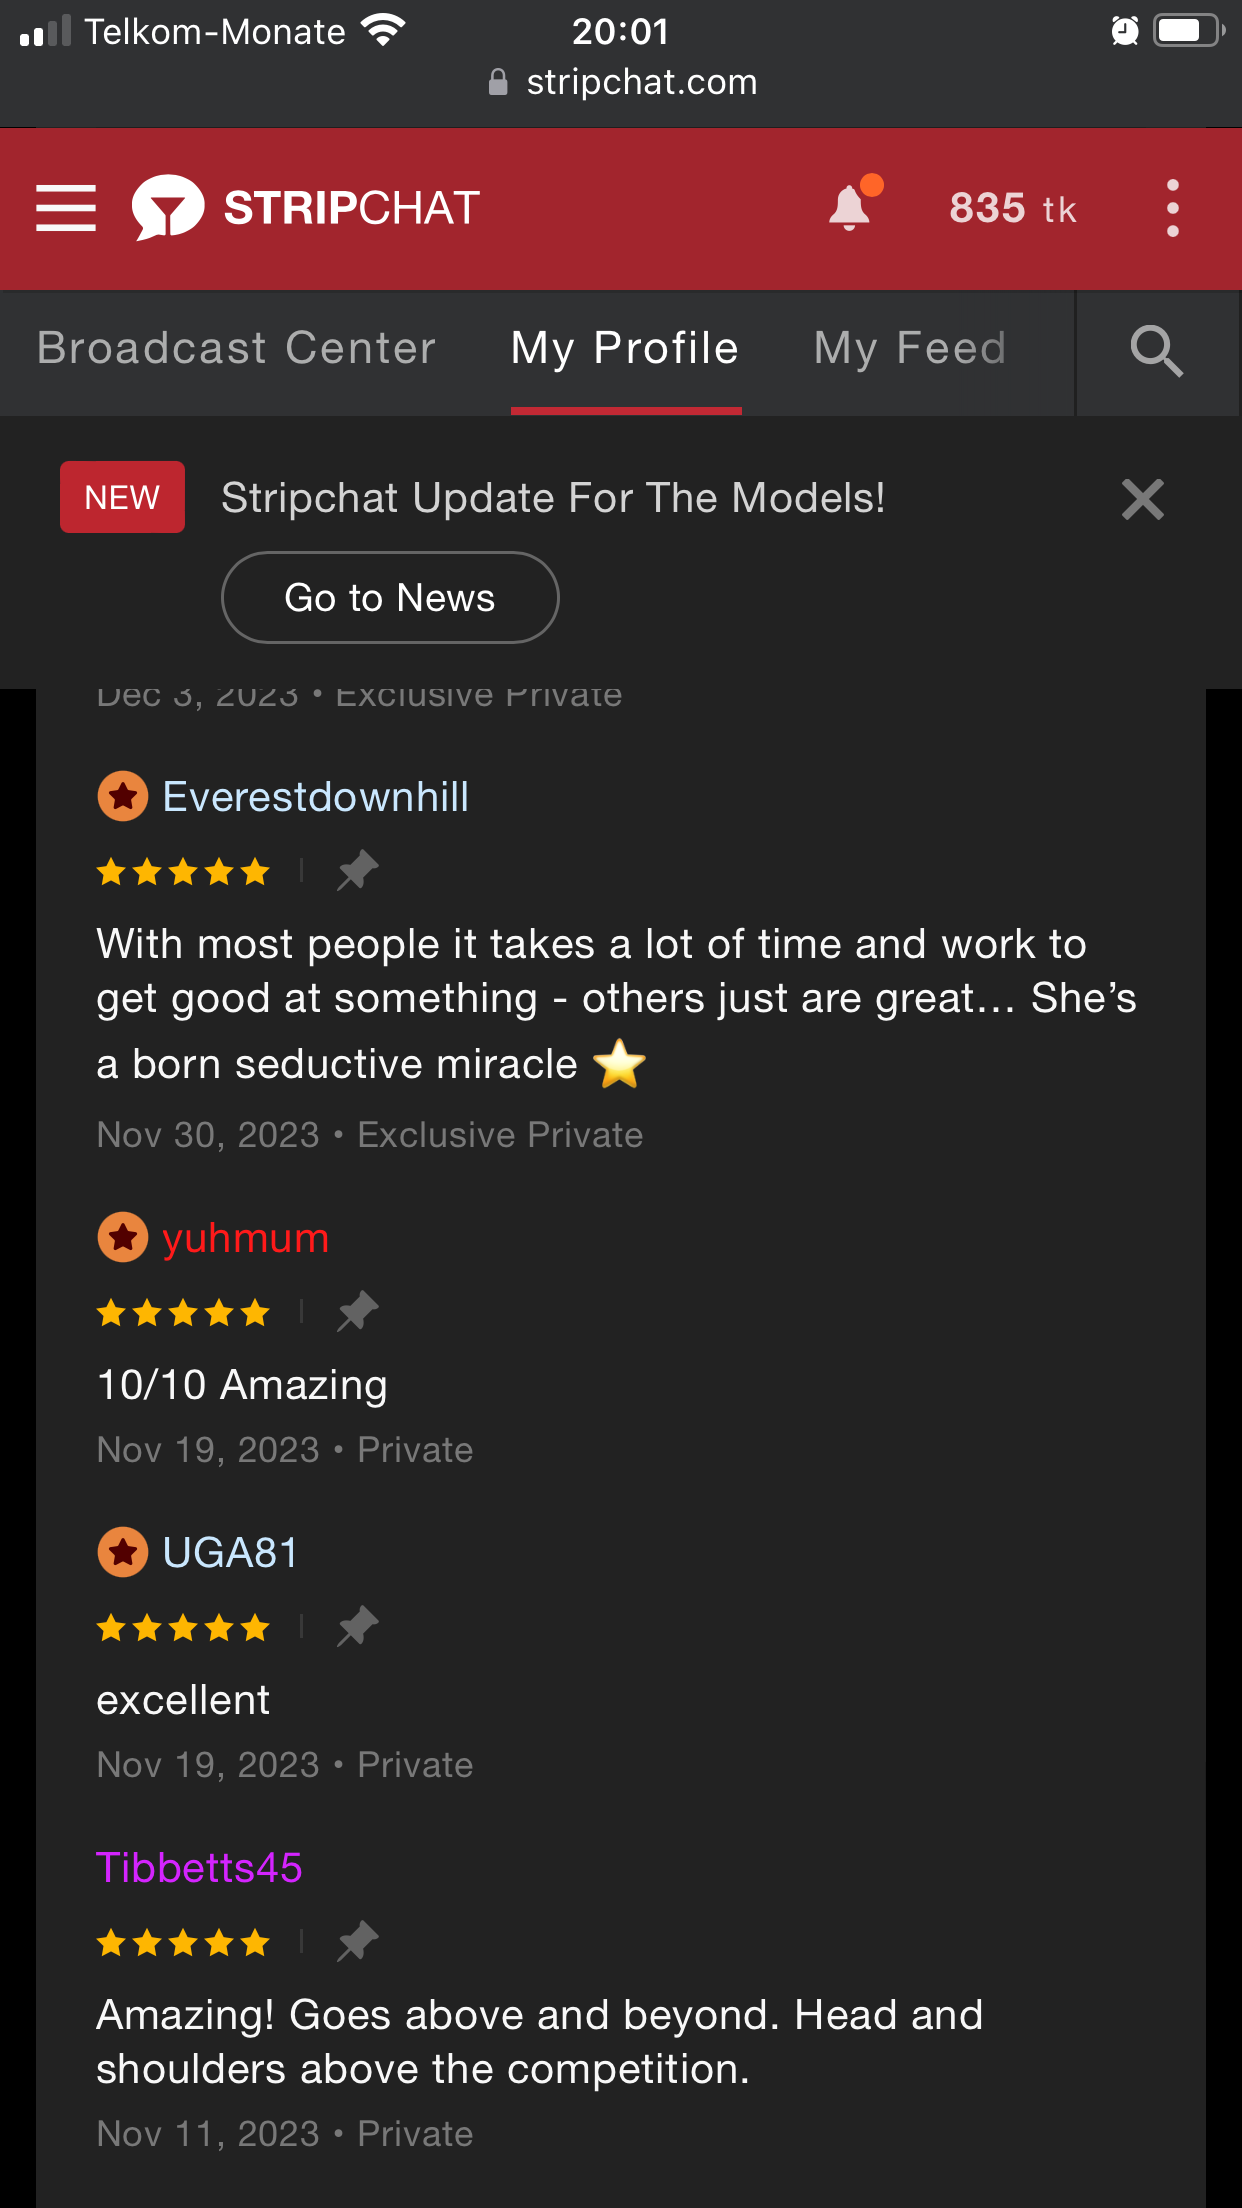Pin Tibbetts45's review
The width and height of the screenshot is (1242, 2208).
pyautogui.click(x=357, y=1941)
